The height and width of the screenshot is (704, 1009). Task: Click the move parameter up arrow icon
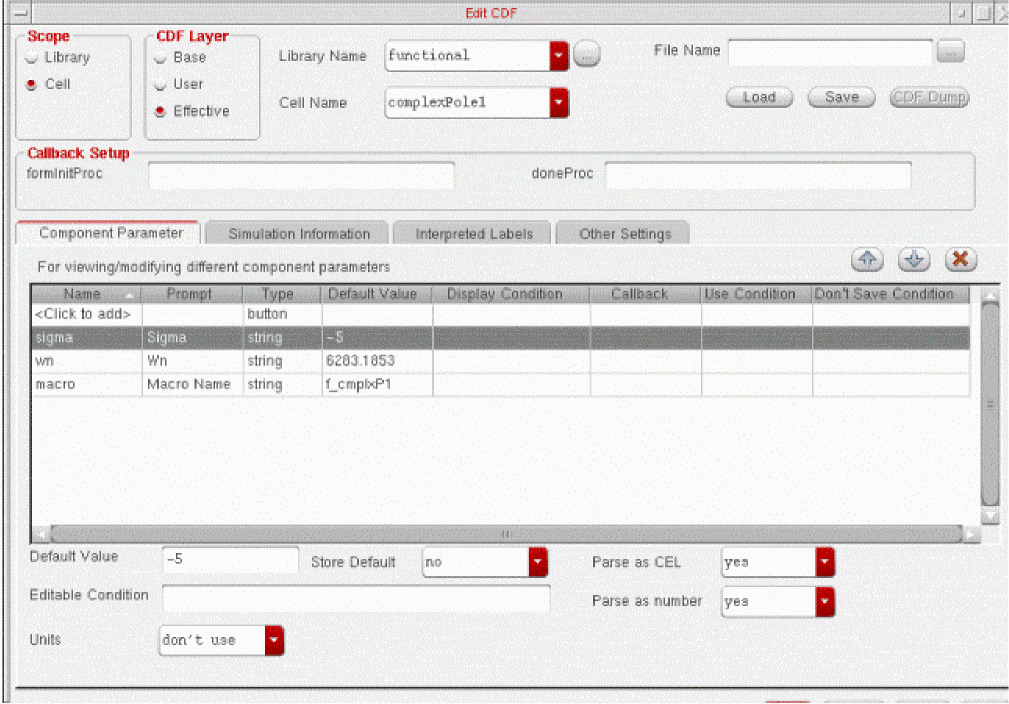pos(867,259)
